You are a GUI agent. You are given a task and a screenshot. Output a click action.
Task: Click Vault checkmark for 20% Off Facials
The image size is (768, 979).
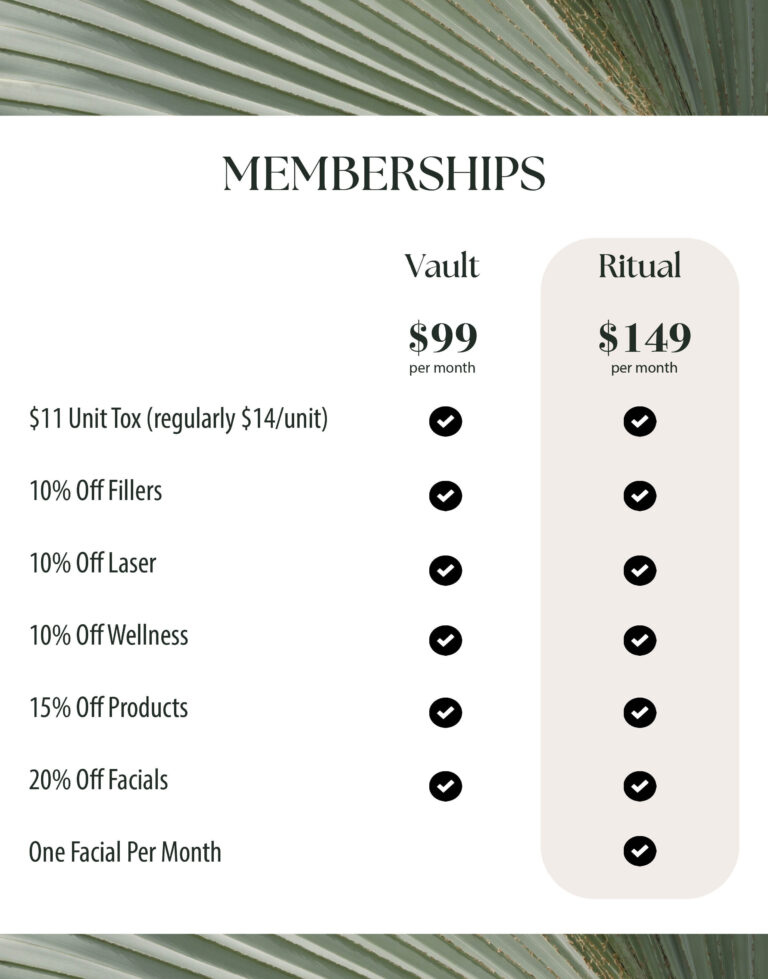445,785
